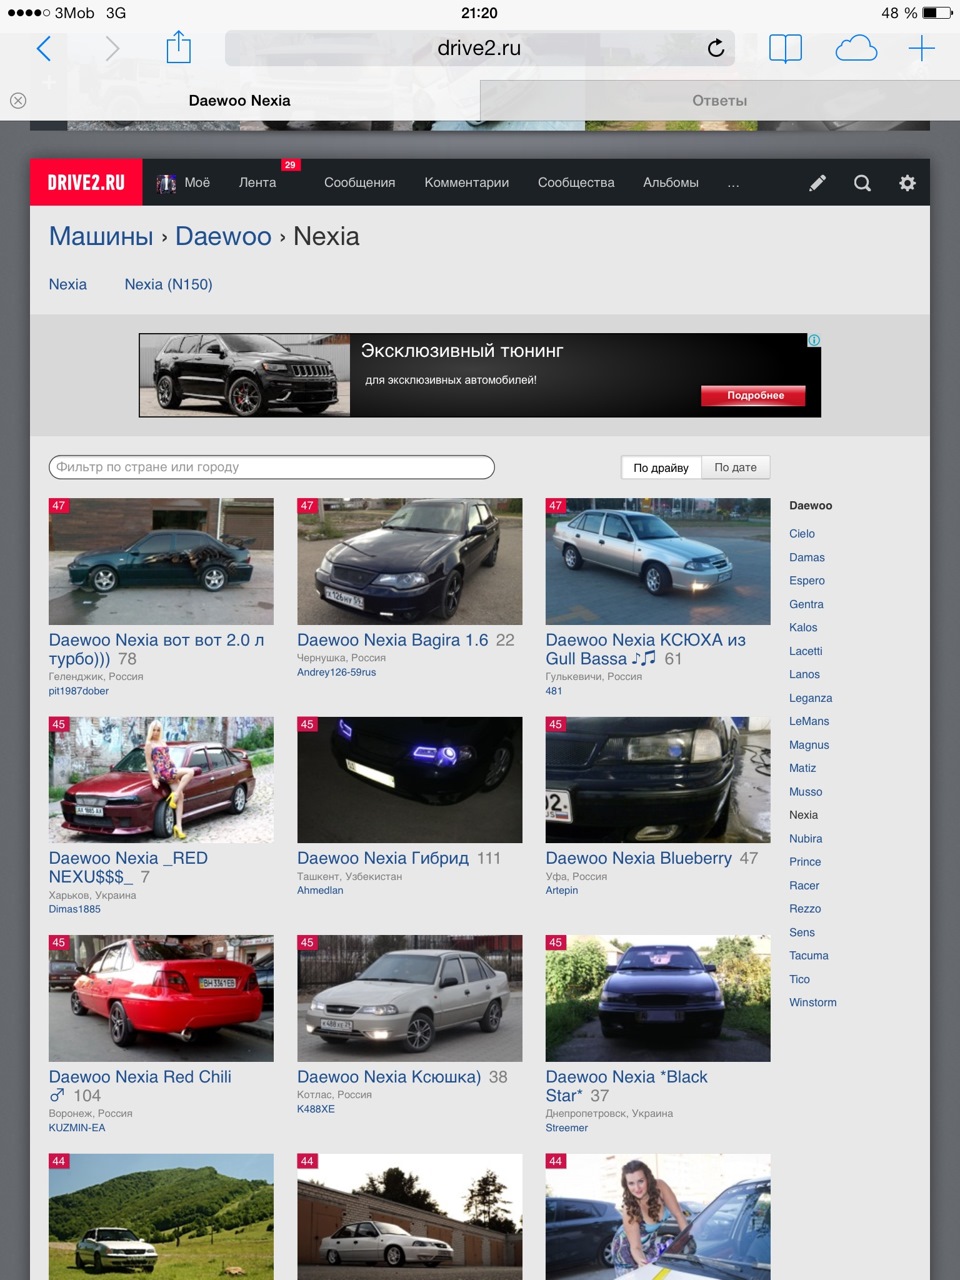This screenshot has height=1280, width=960.
Task: Open green turbo Nexia thumbnail
Action: pos(161,561)
